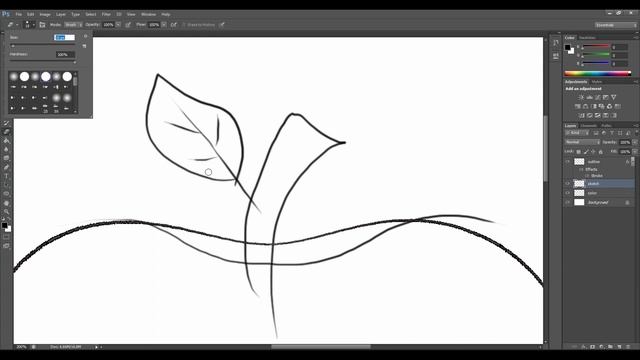This screenshot has width=640, height=360.
Task: Select the Pen tool
Action: pos(6,167)
